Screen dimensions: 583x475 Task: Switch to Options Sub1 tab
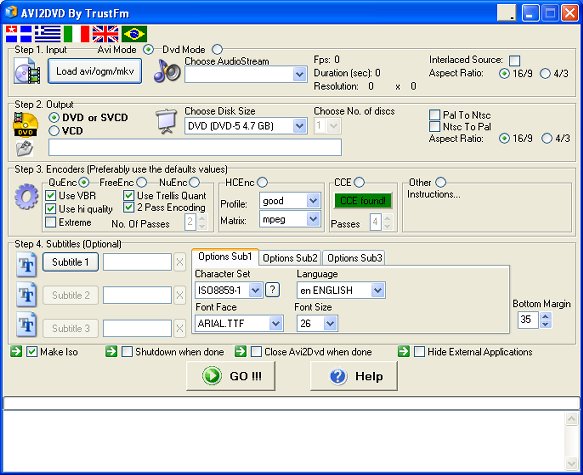[x=225, y=257]
